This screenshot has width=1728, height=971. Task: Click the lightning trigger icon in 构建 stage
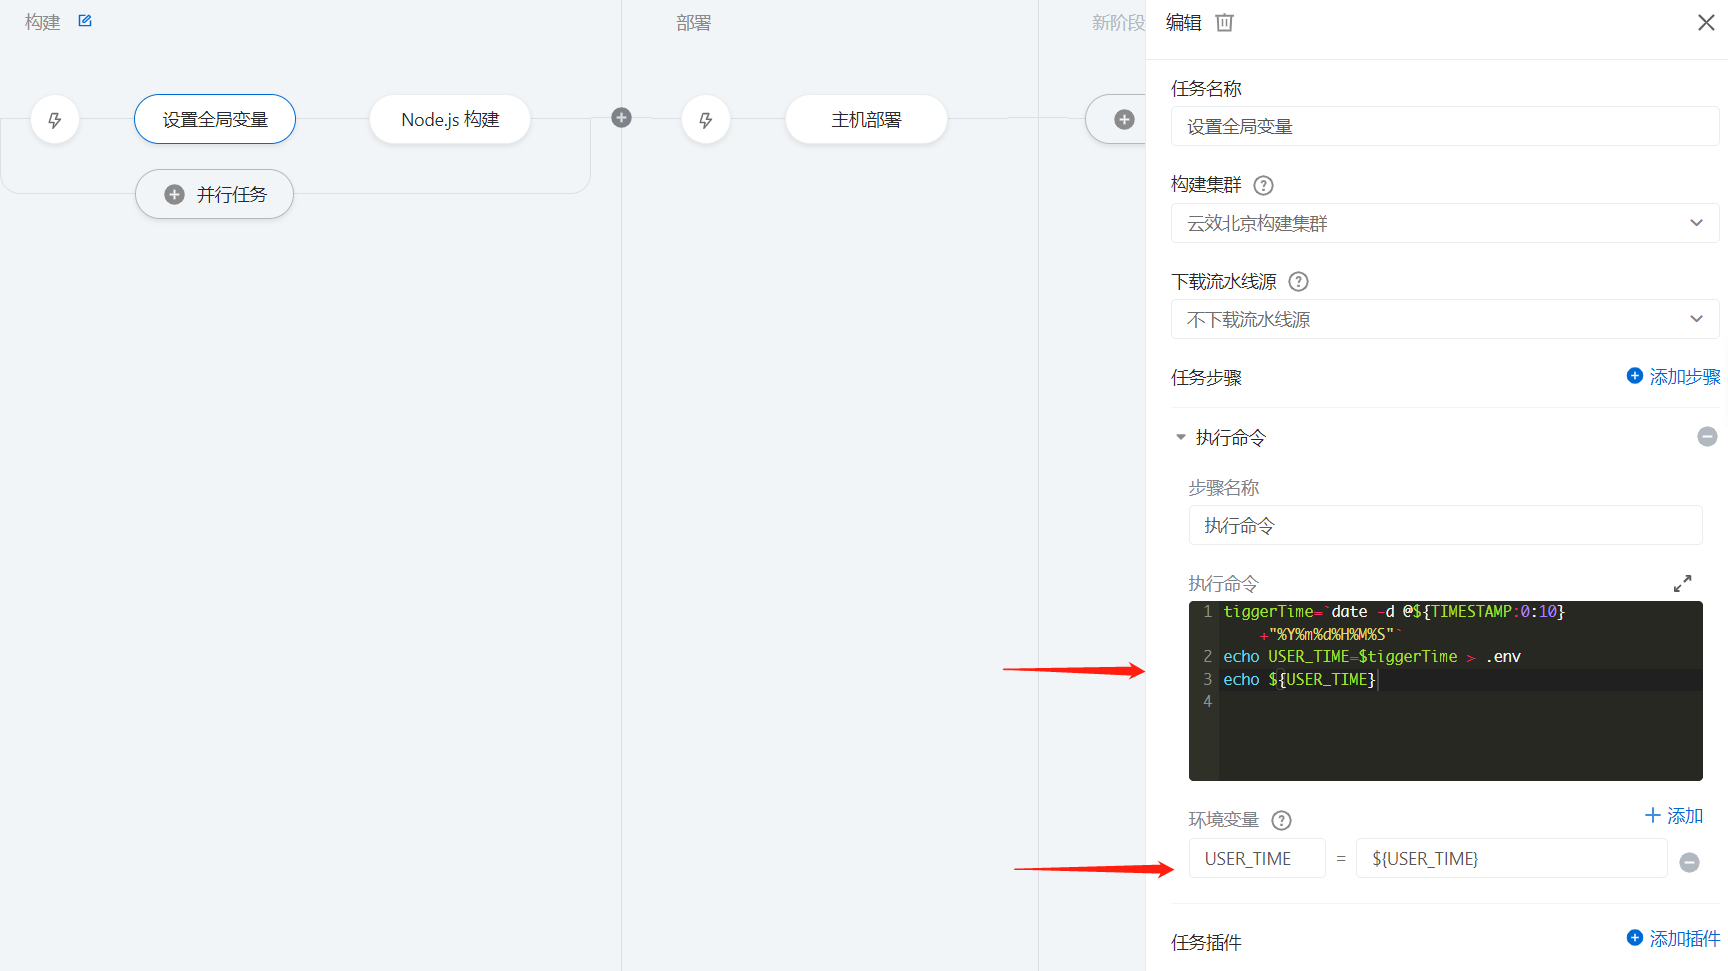coord(55,120)
